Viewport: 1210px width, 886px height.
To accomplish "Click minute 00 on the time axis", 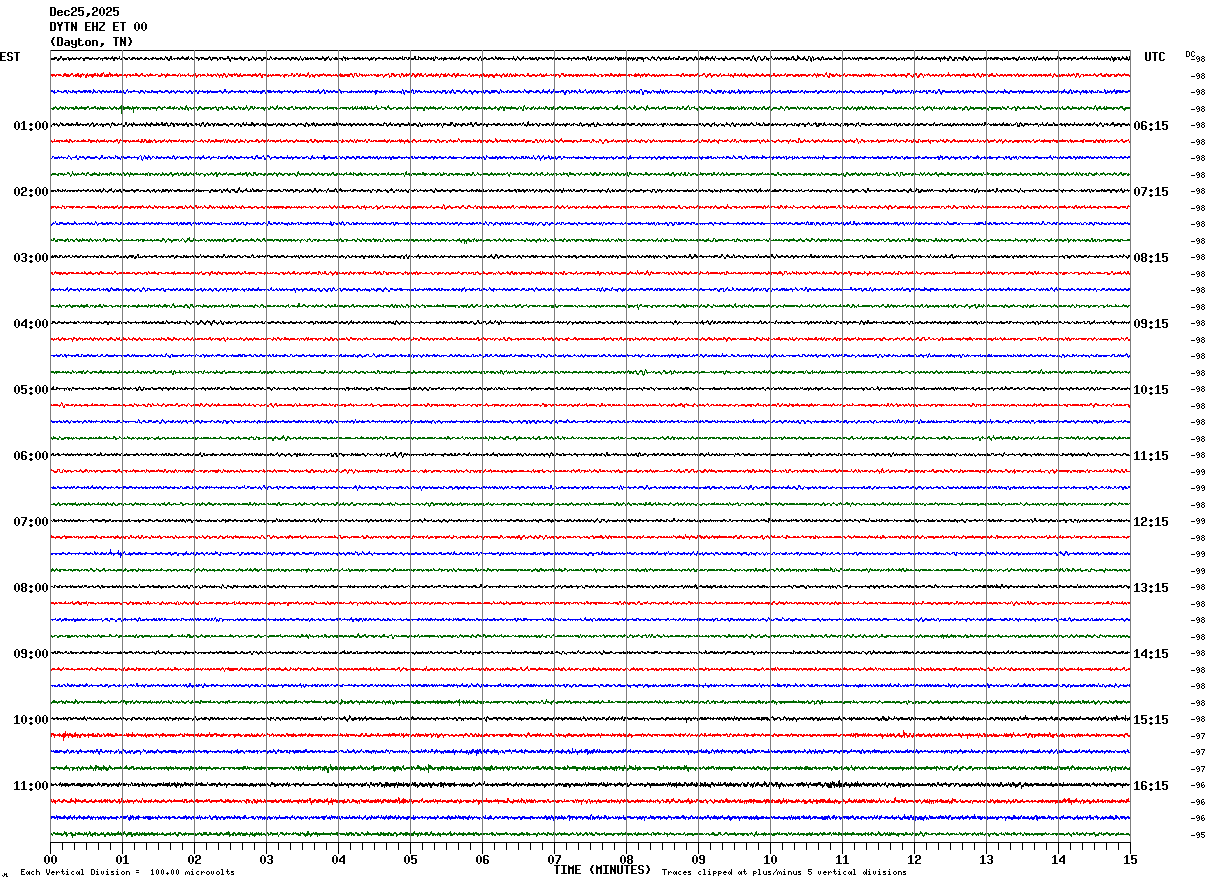I will 50,859.
